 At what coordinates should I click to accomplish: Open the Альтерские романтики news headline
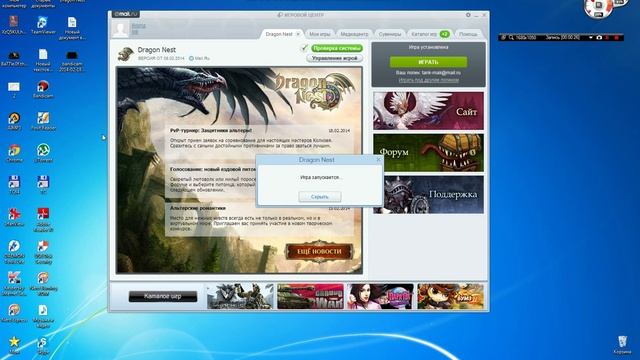(198, 208)
